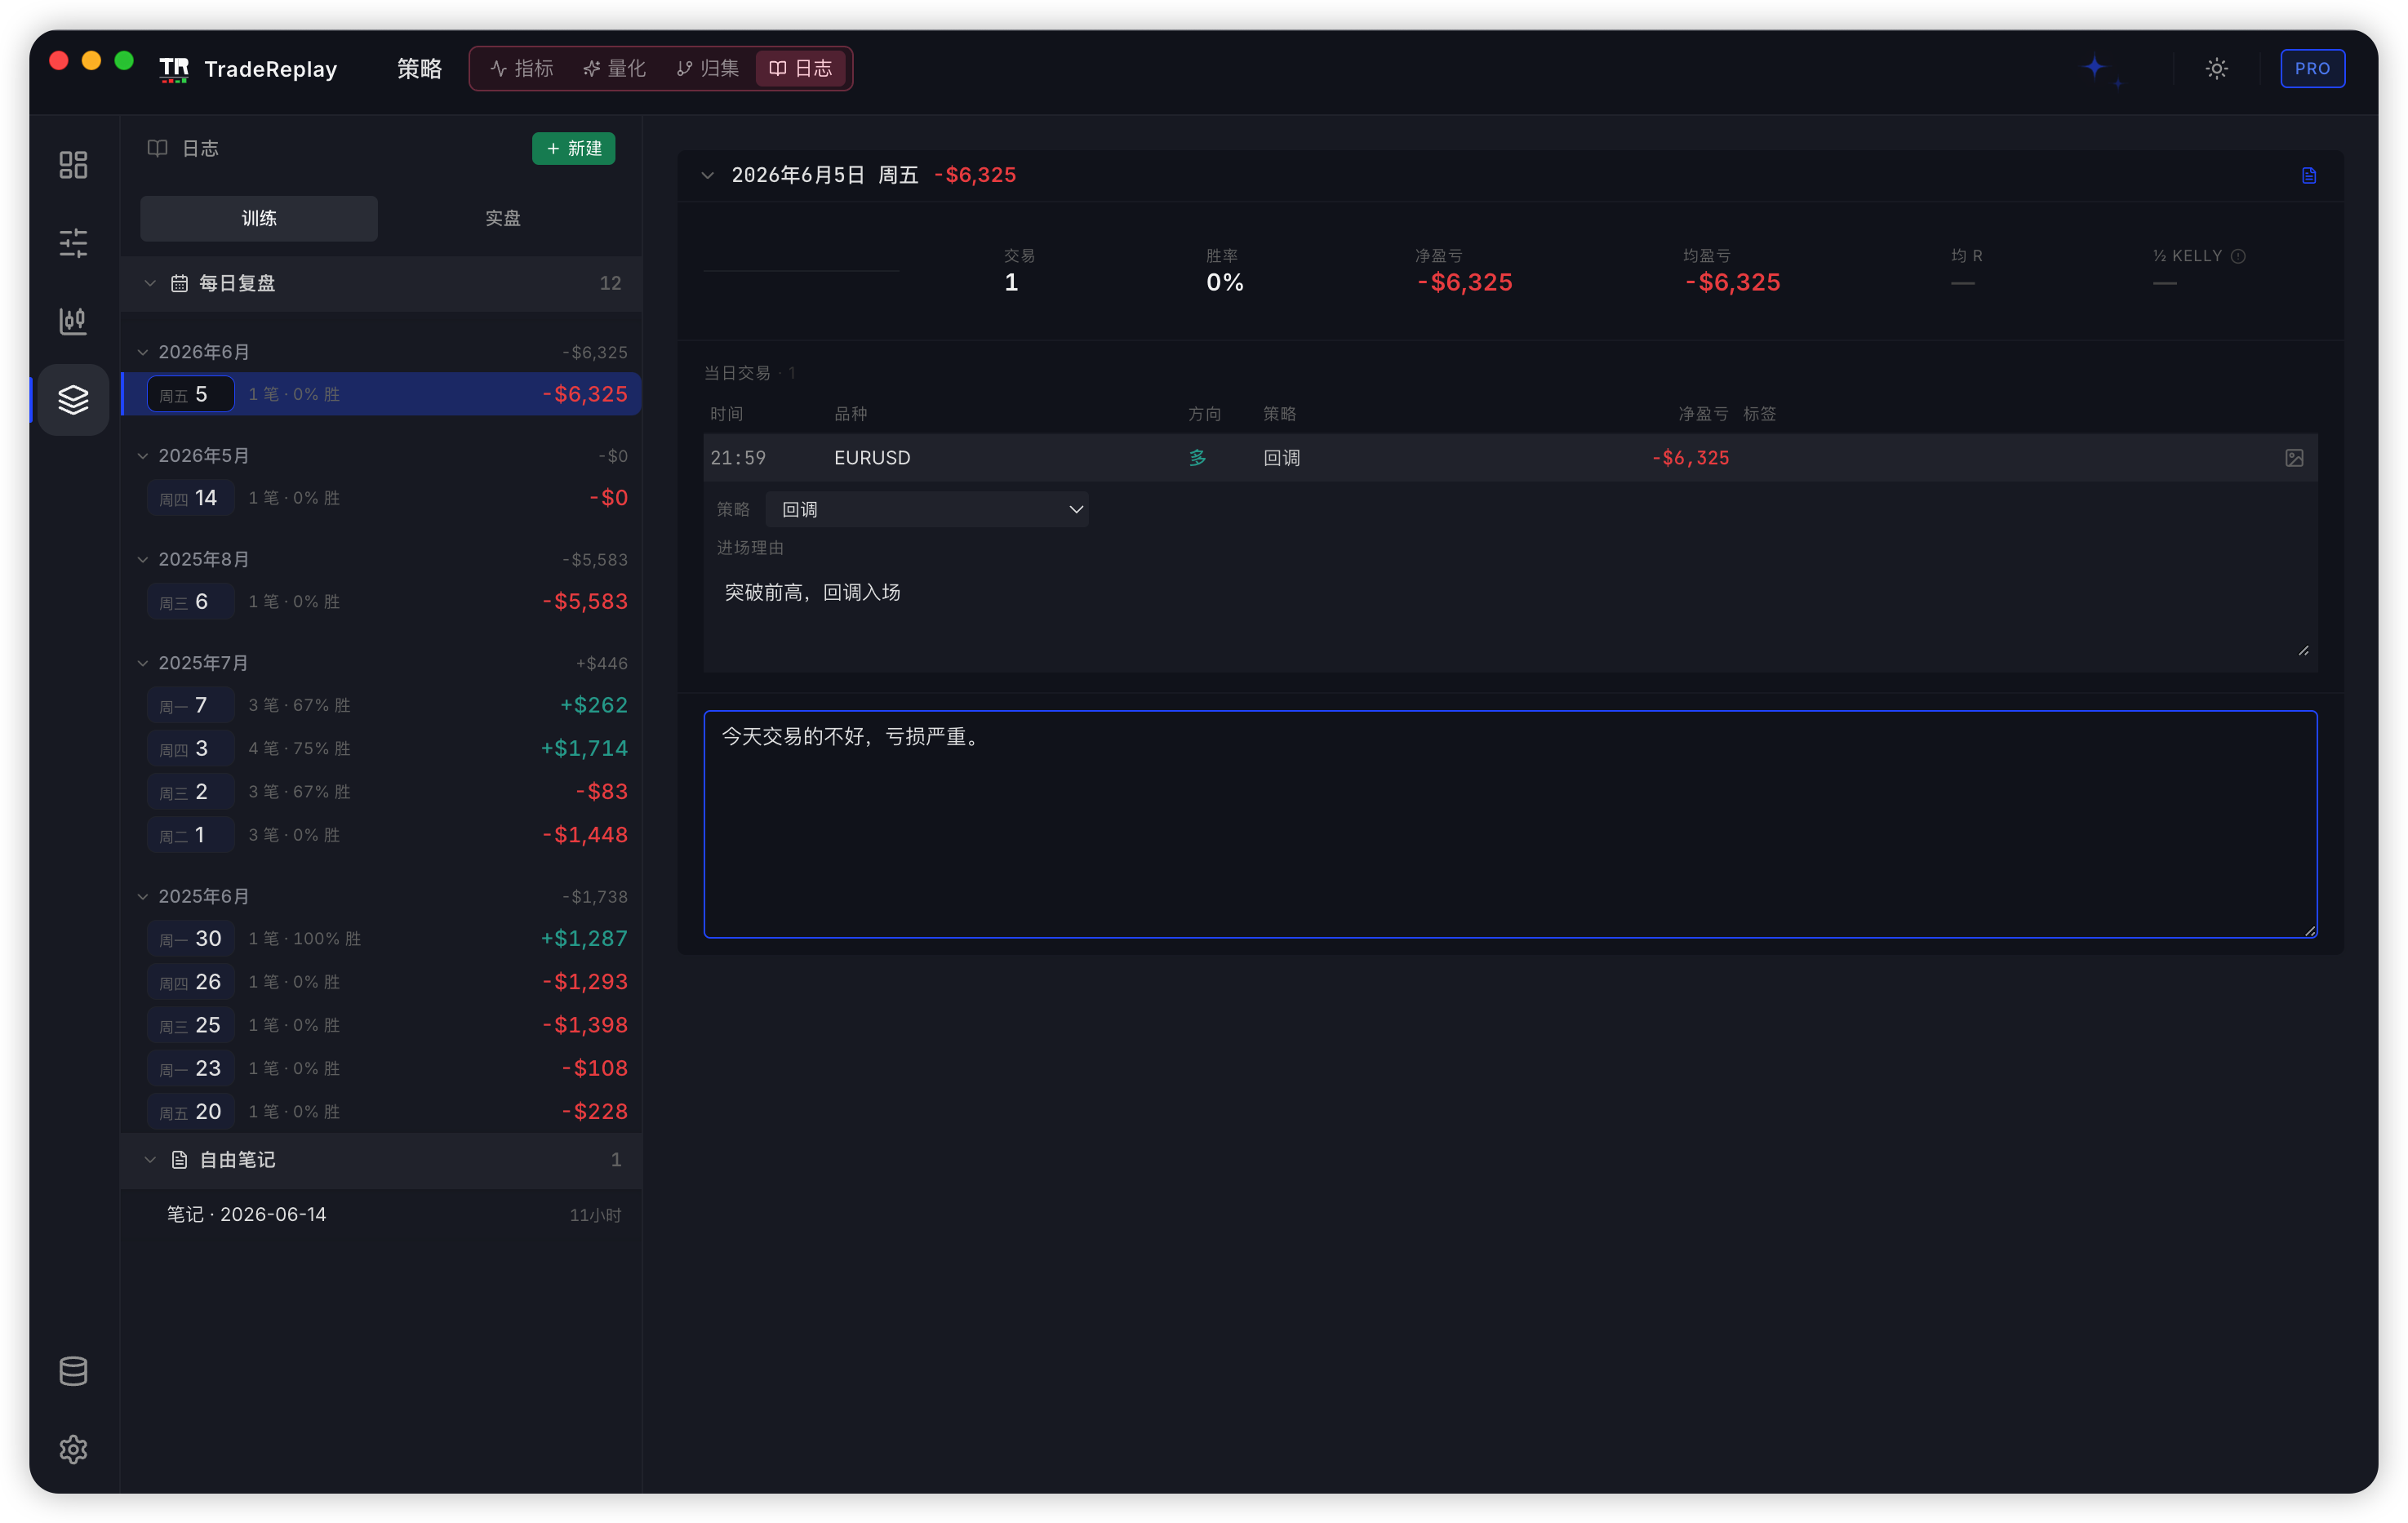The image size is (2408, 1523).
Task: Open the gear settings icon
Action: point(73,1449)
